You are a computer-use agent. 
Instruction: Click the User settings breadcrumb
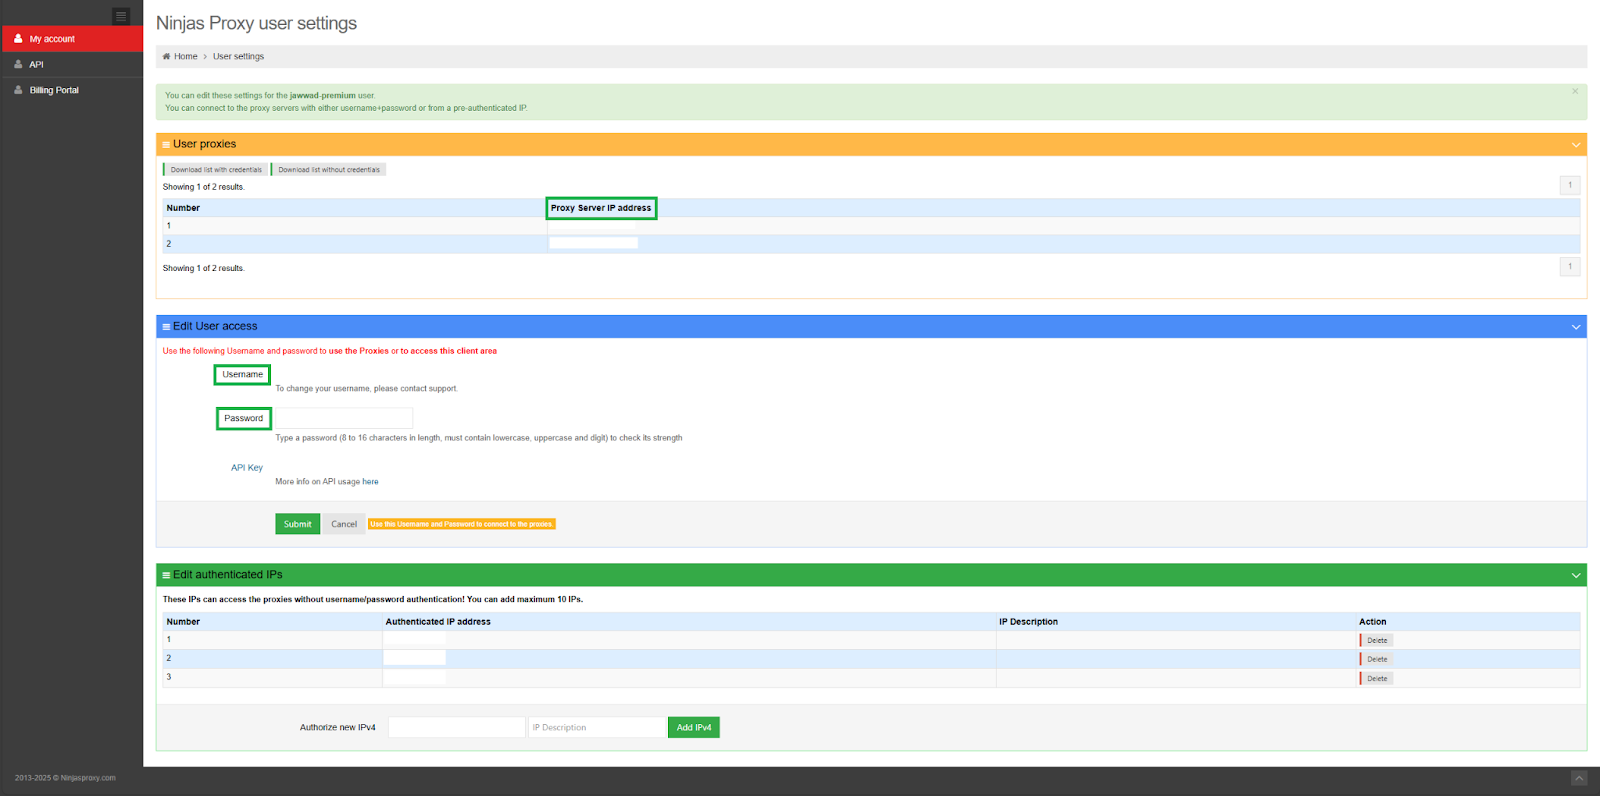point(238,56)
